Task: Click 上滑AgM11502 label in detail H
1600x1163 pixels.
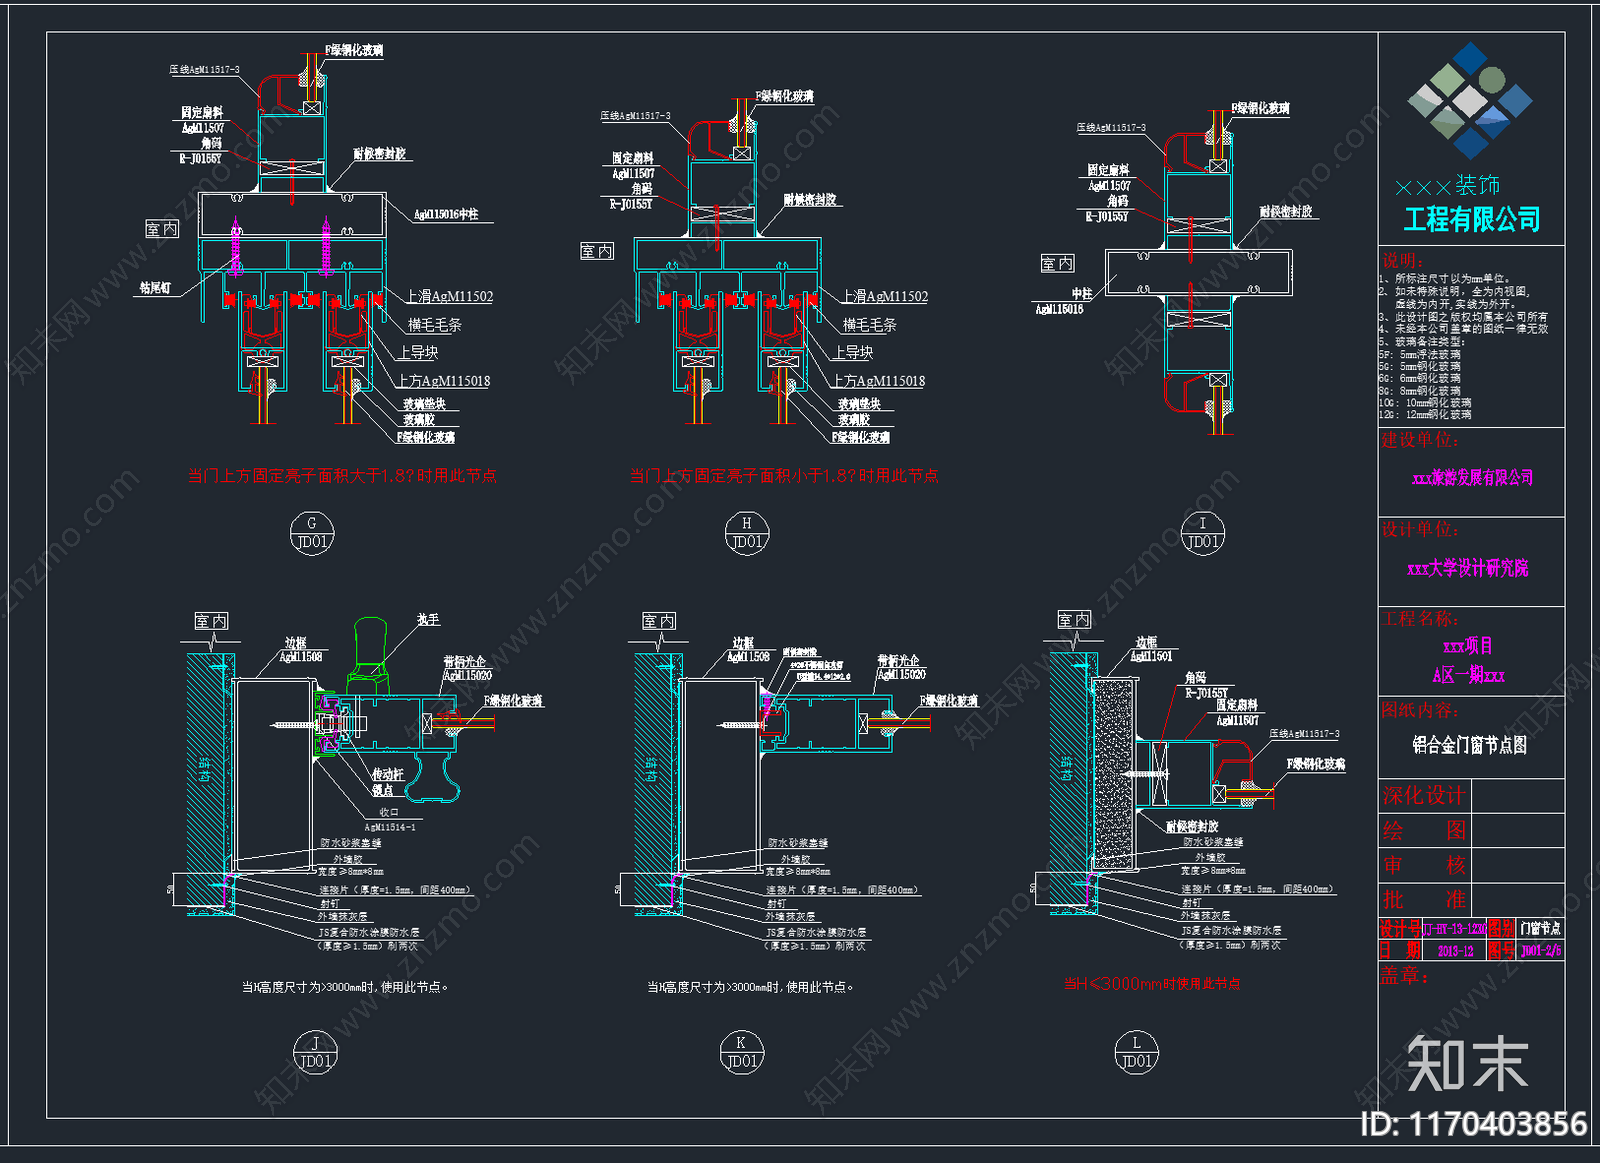Action: 884,296
